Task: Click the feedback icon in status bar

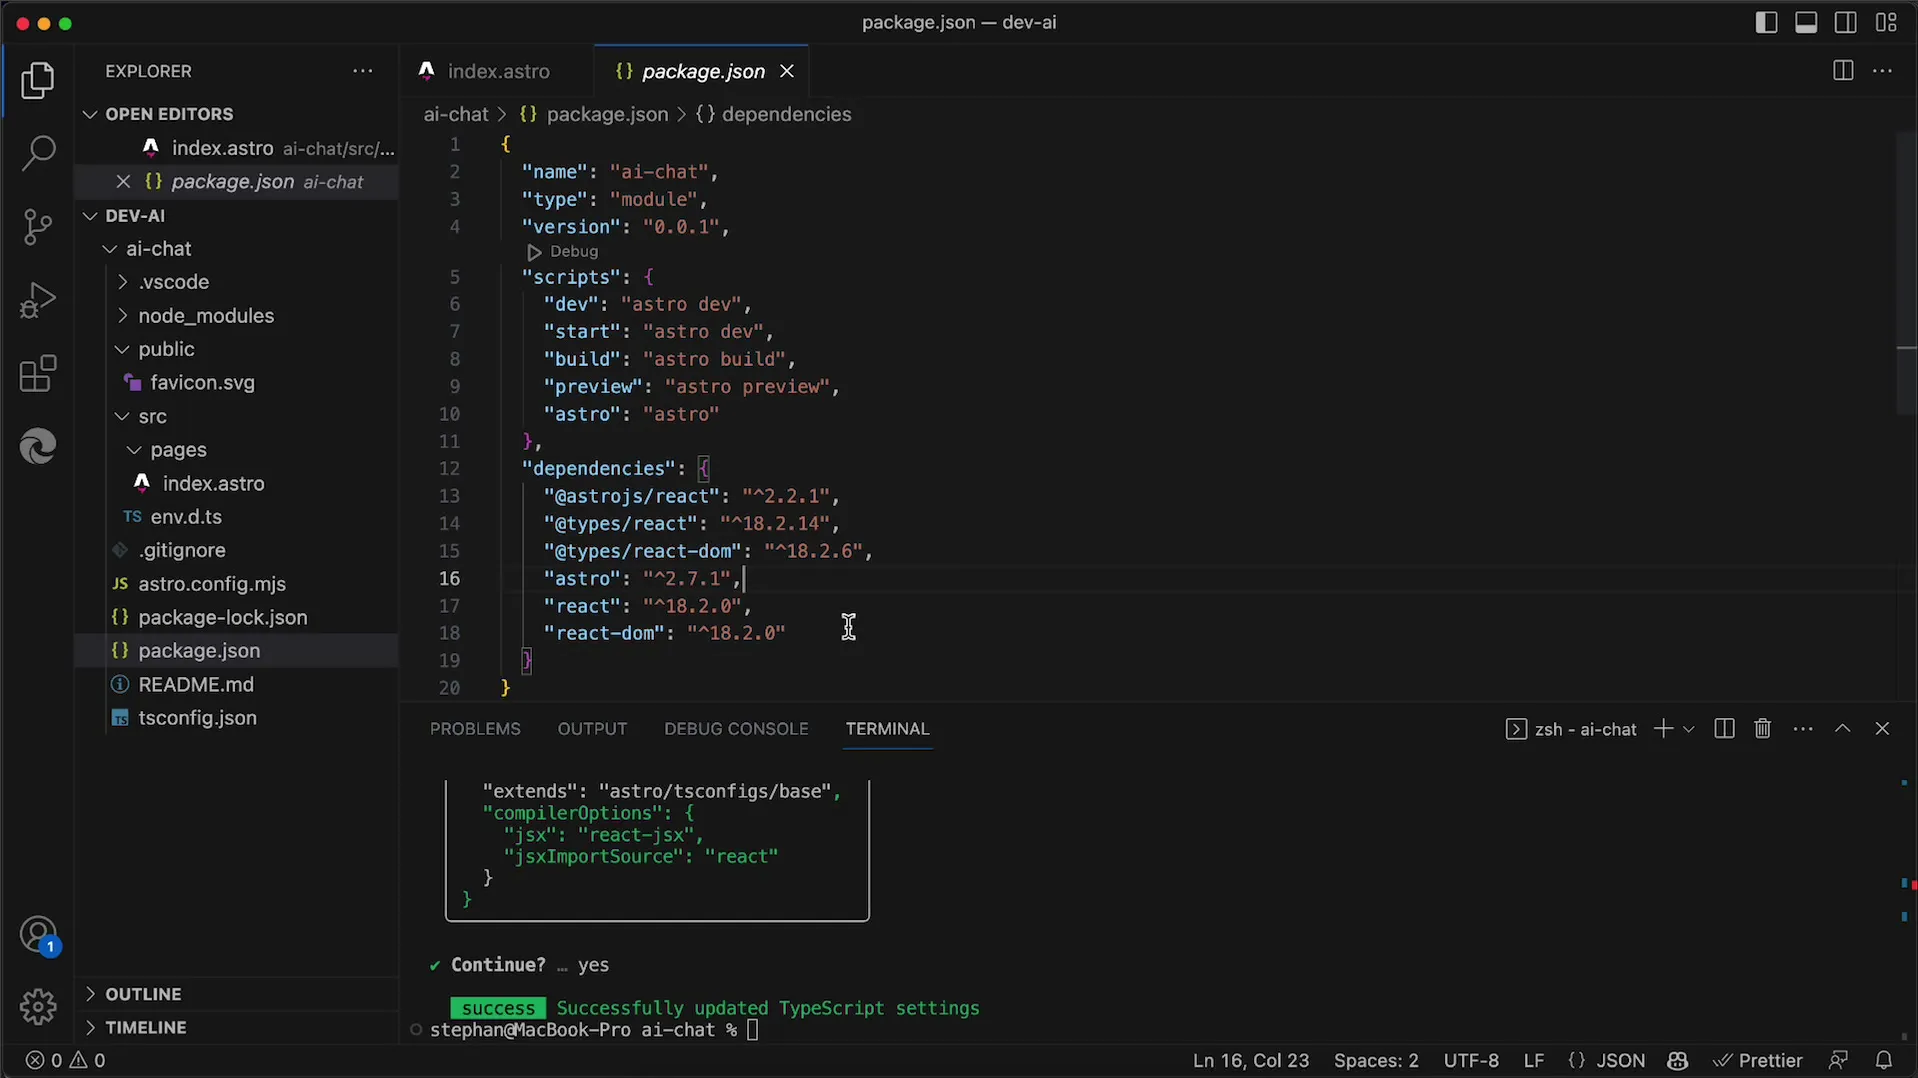Action: pos(1838,1060)
